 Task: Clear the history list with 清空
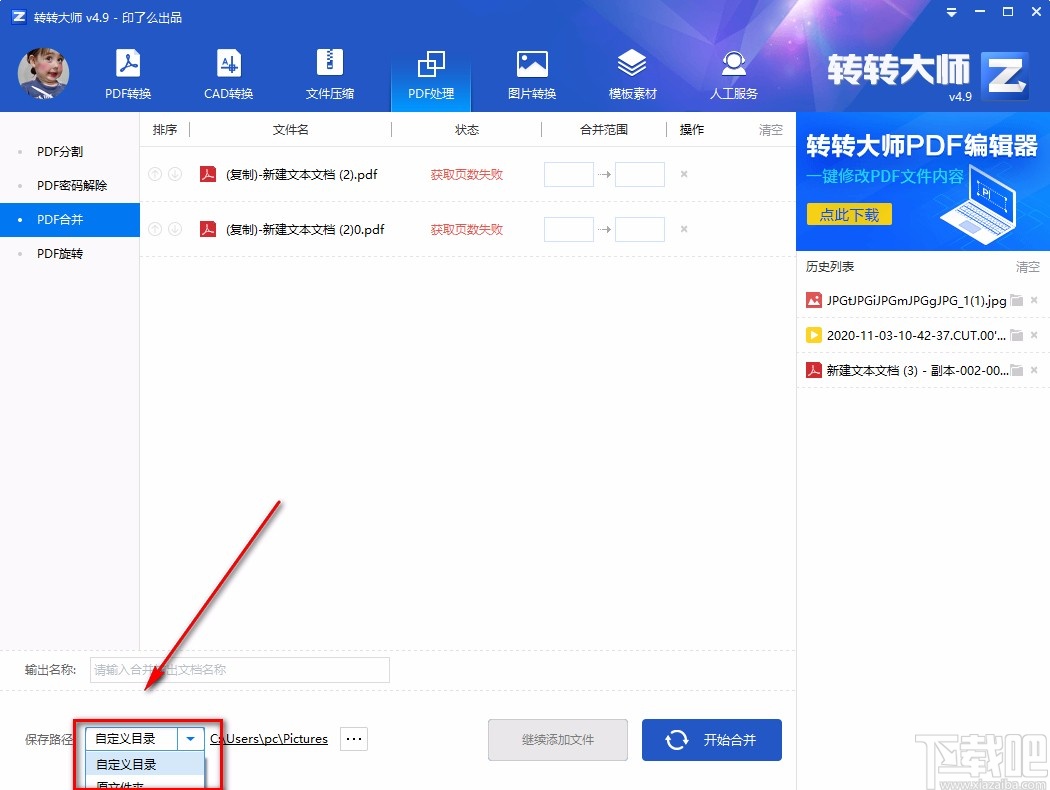coord(1027,267)
